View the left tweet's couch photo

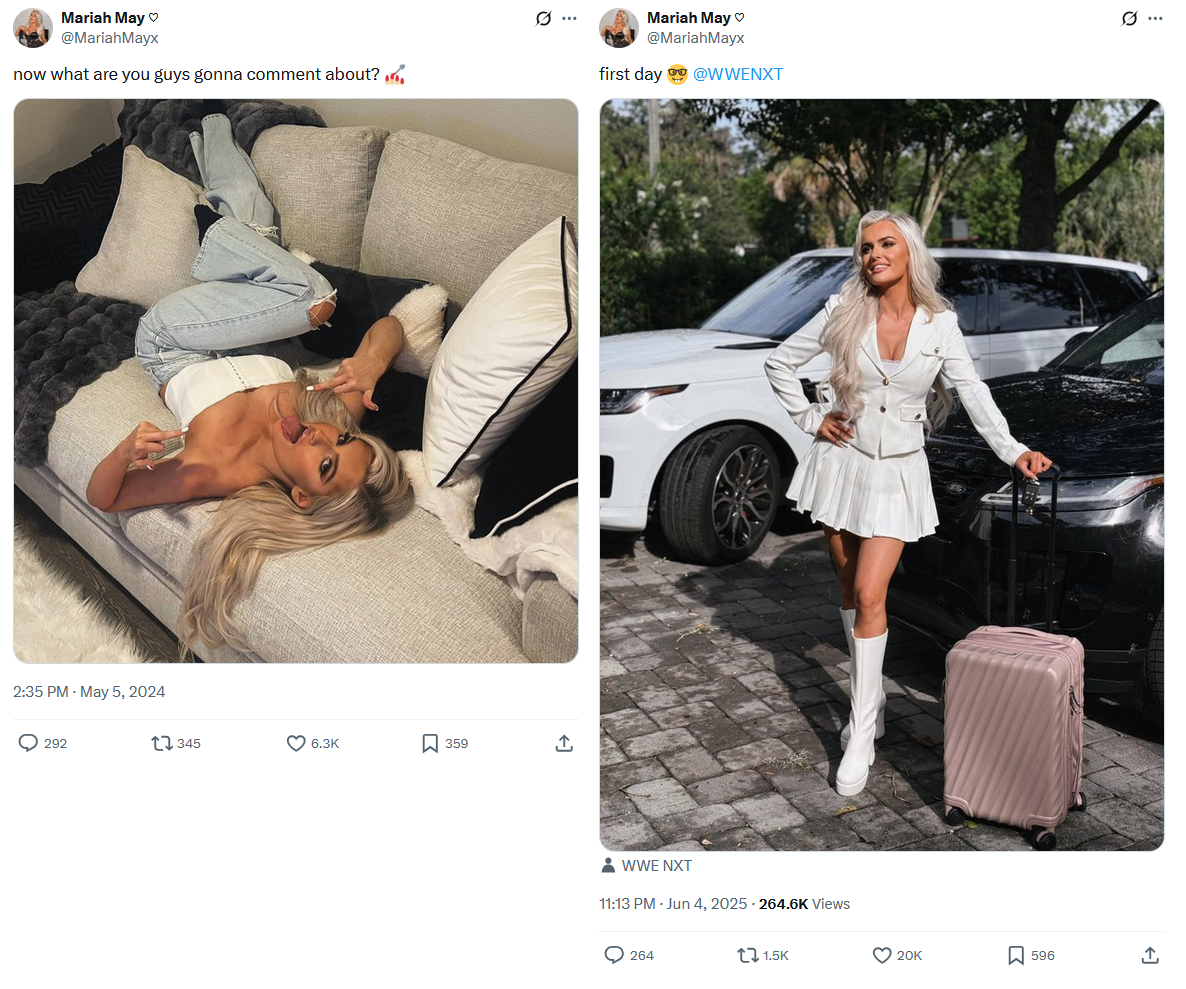pos(296,381)
